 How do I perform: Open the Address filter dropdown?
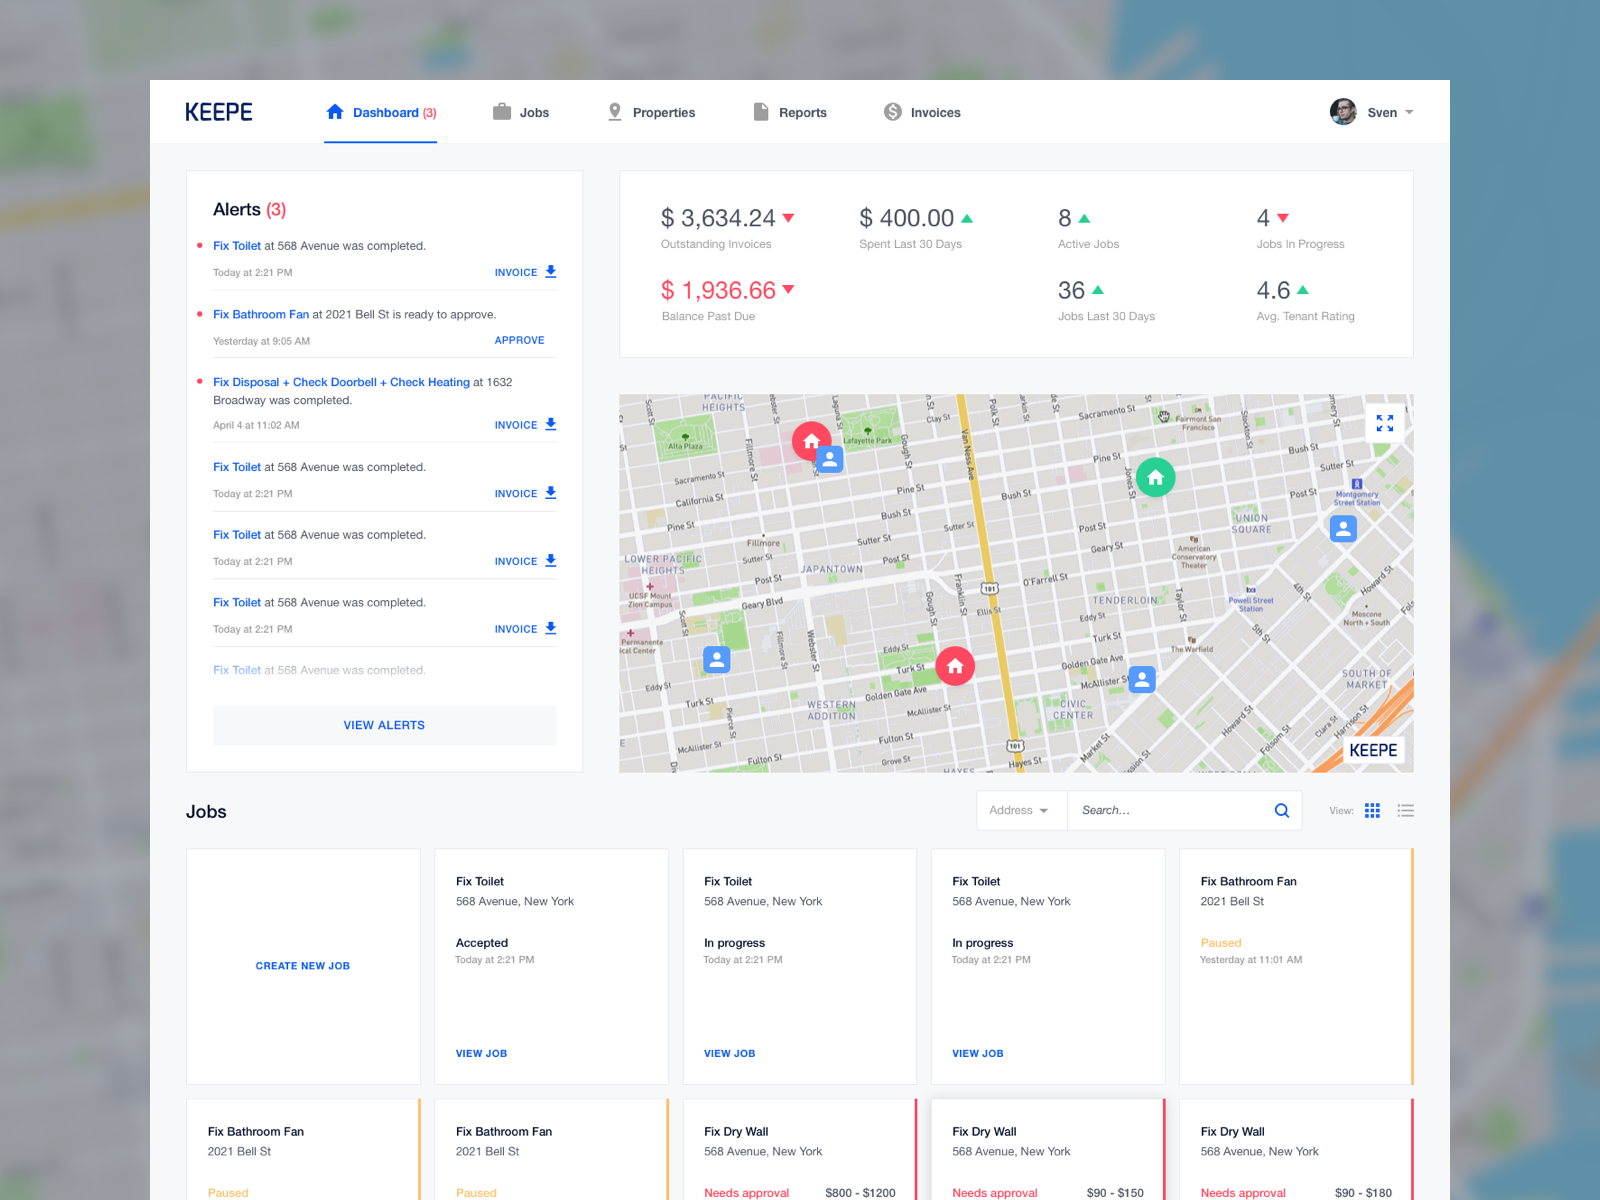pyautogui.click(x=1021, y=810)
